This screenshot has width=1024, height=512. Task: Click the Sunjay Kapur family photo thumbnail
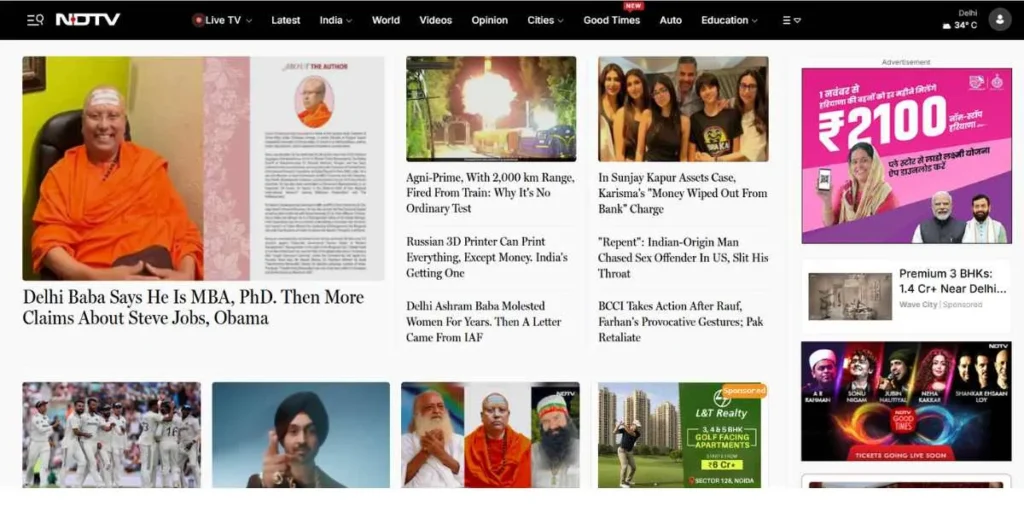point(683,109)
